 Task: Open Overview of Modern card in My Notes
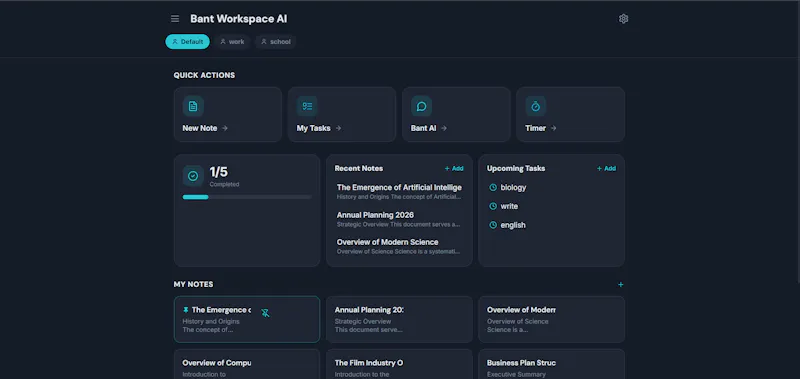pyautogui.click(x=552, y=319)
